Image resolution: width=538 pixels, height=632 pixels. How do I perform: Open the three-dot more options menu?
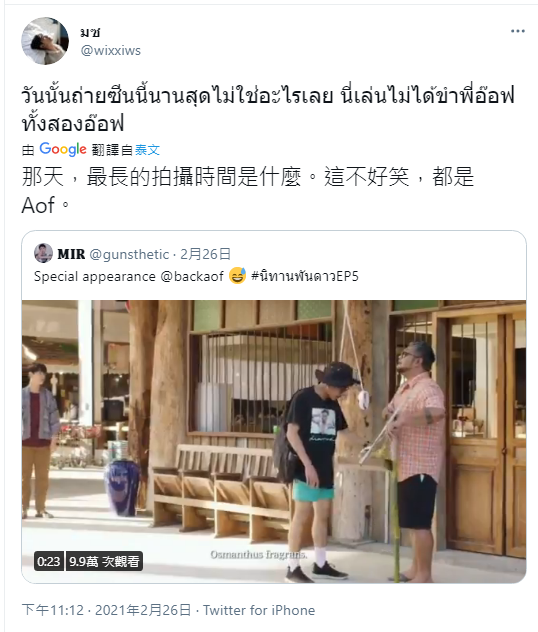pyautogui.click(x=517, y=31)
